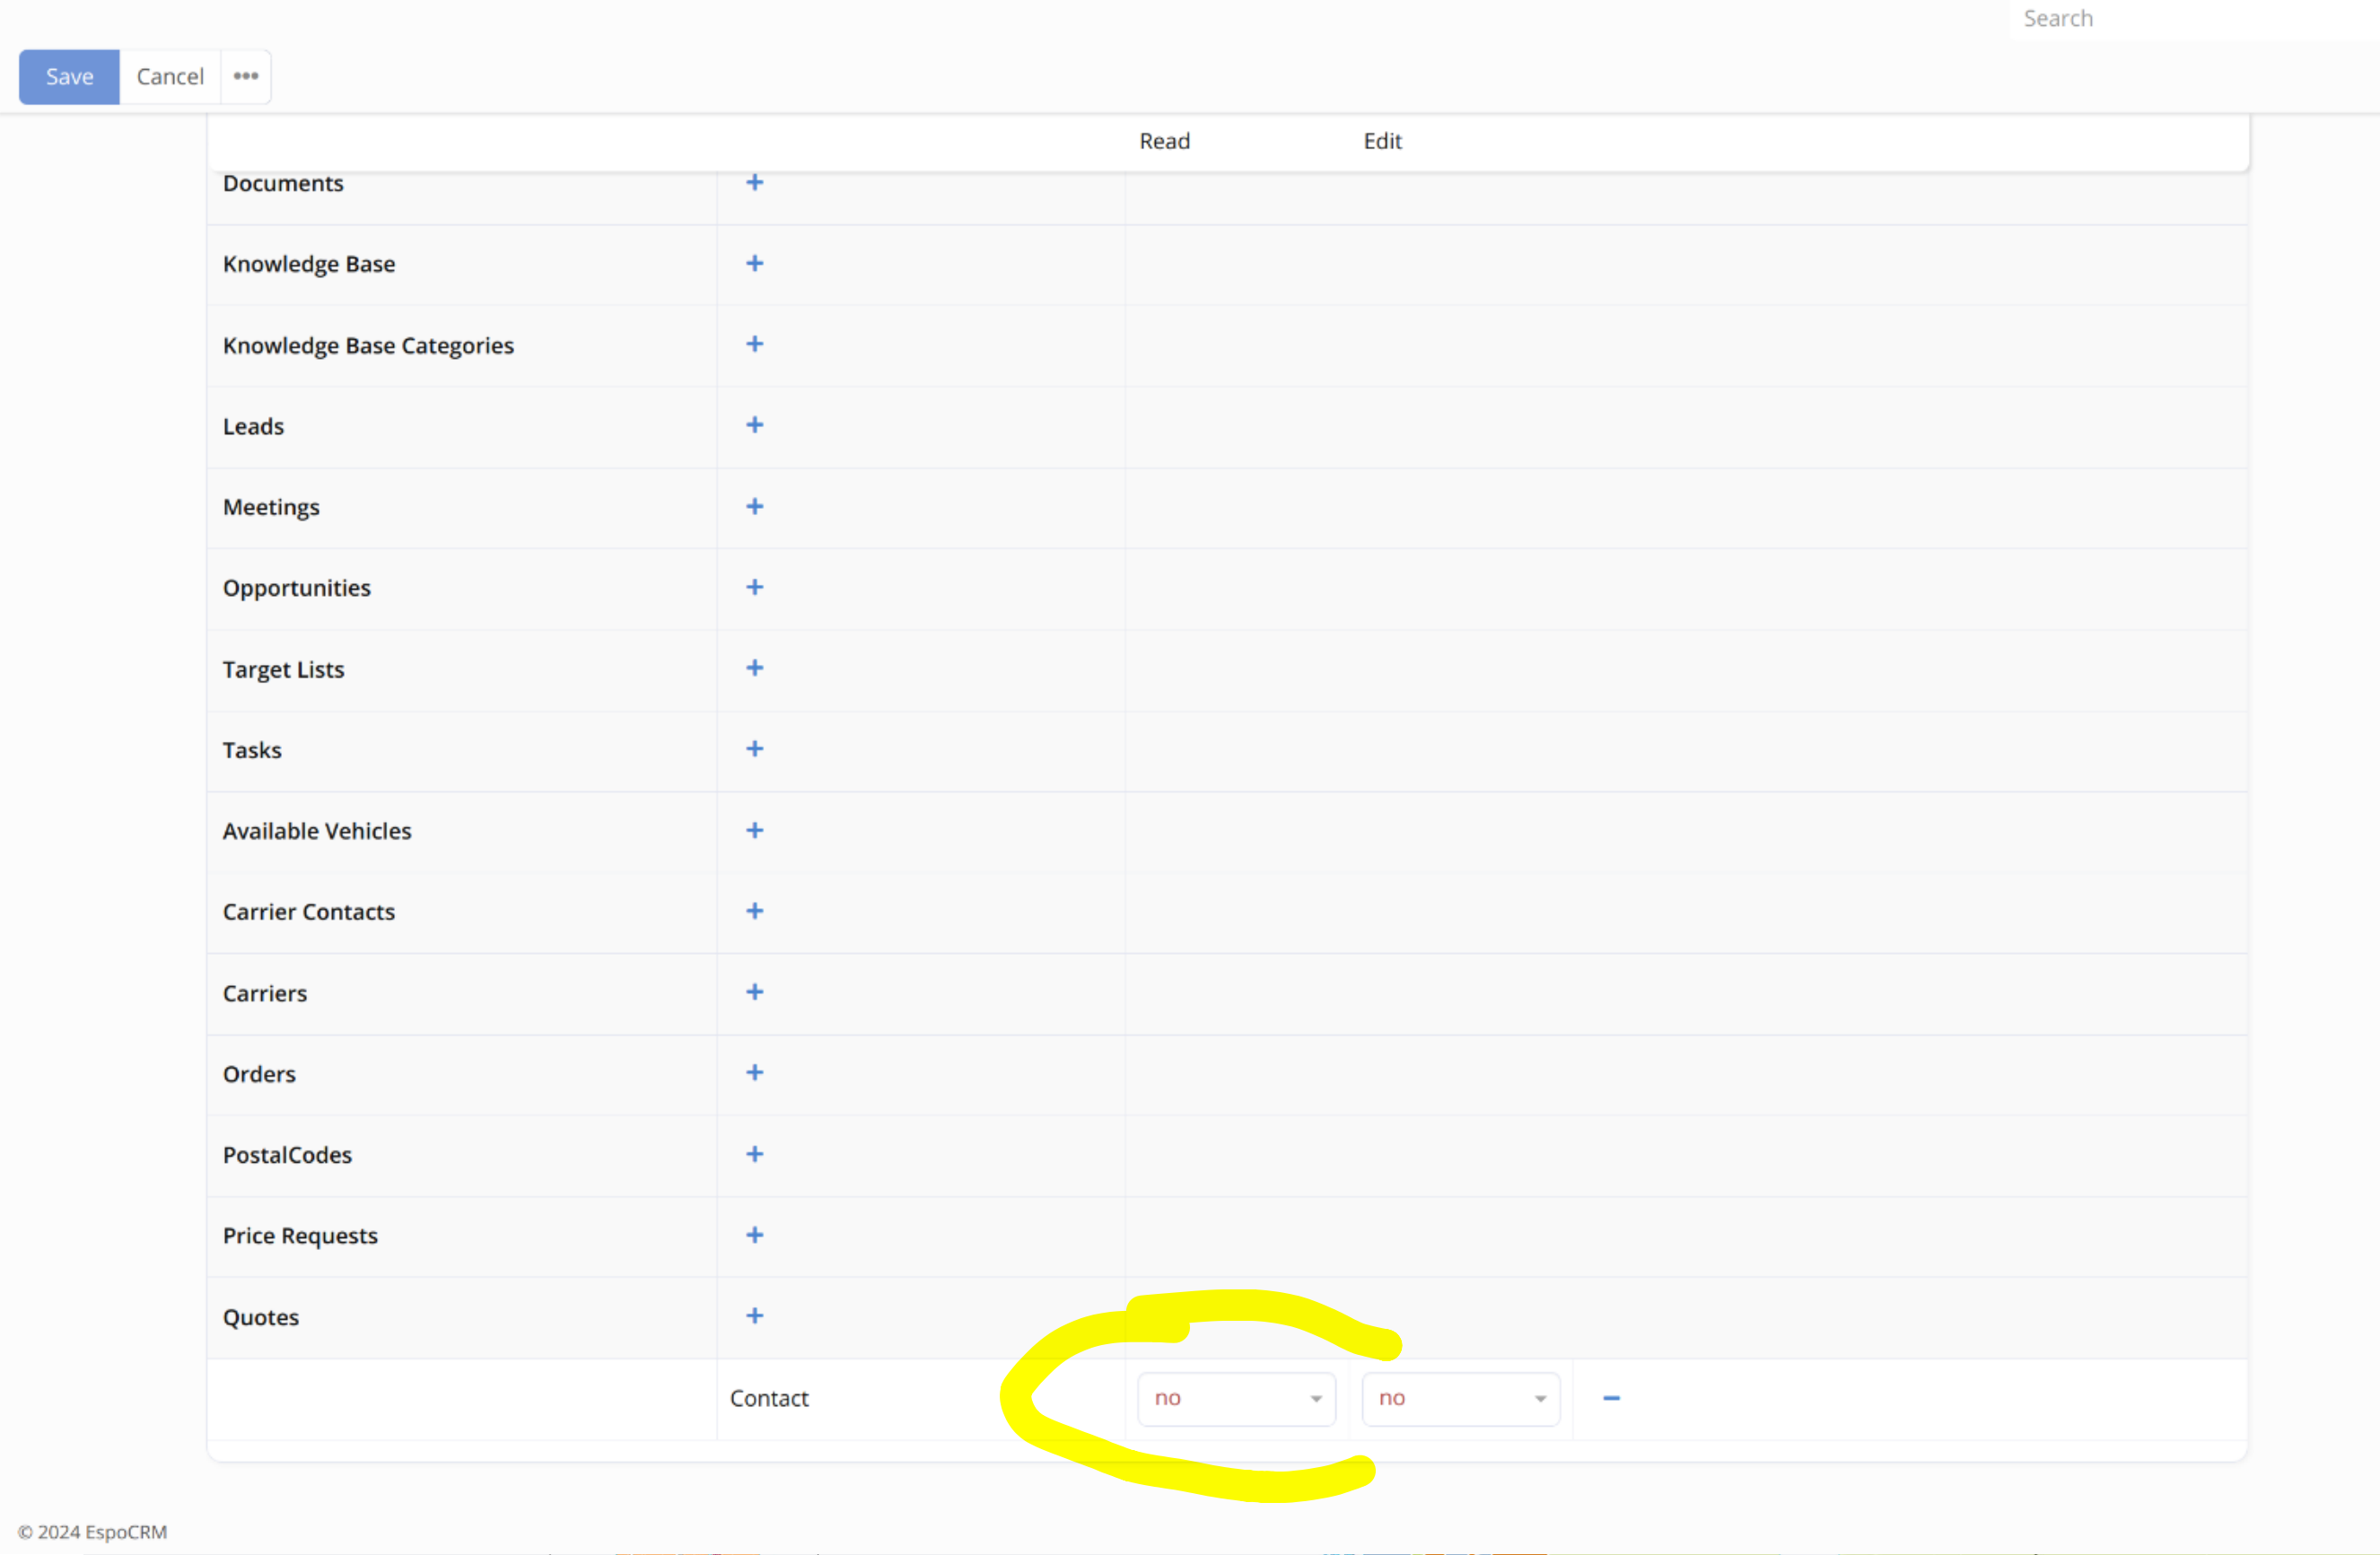The height and width of the screenshot is (1555, 2380).
Task: Add field for Tasks row
Action: [x=755, y=749]
